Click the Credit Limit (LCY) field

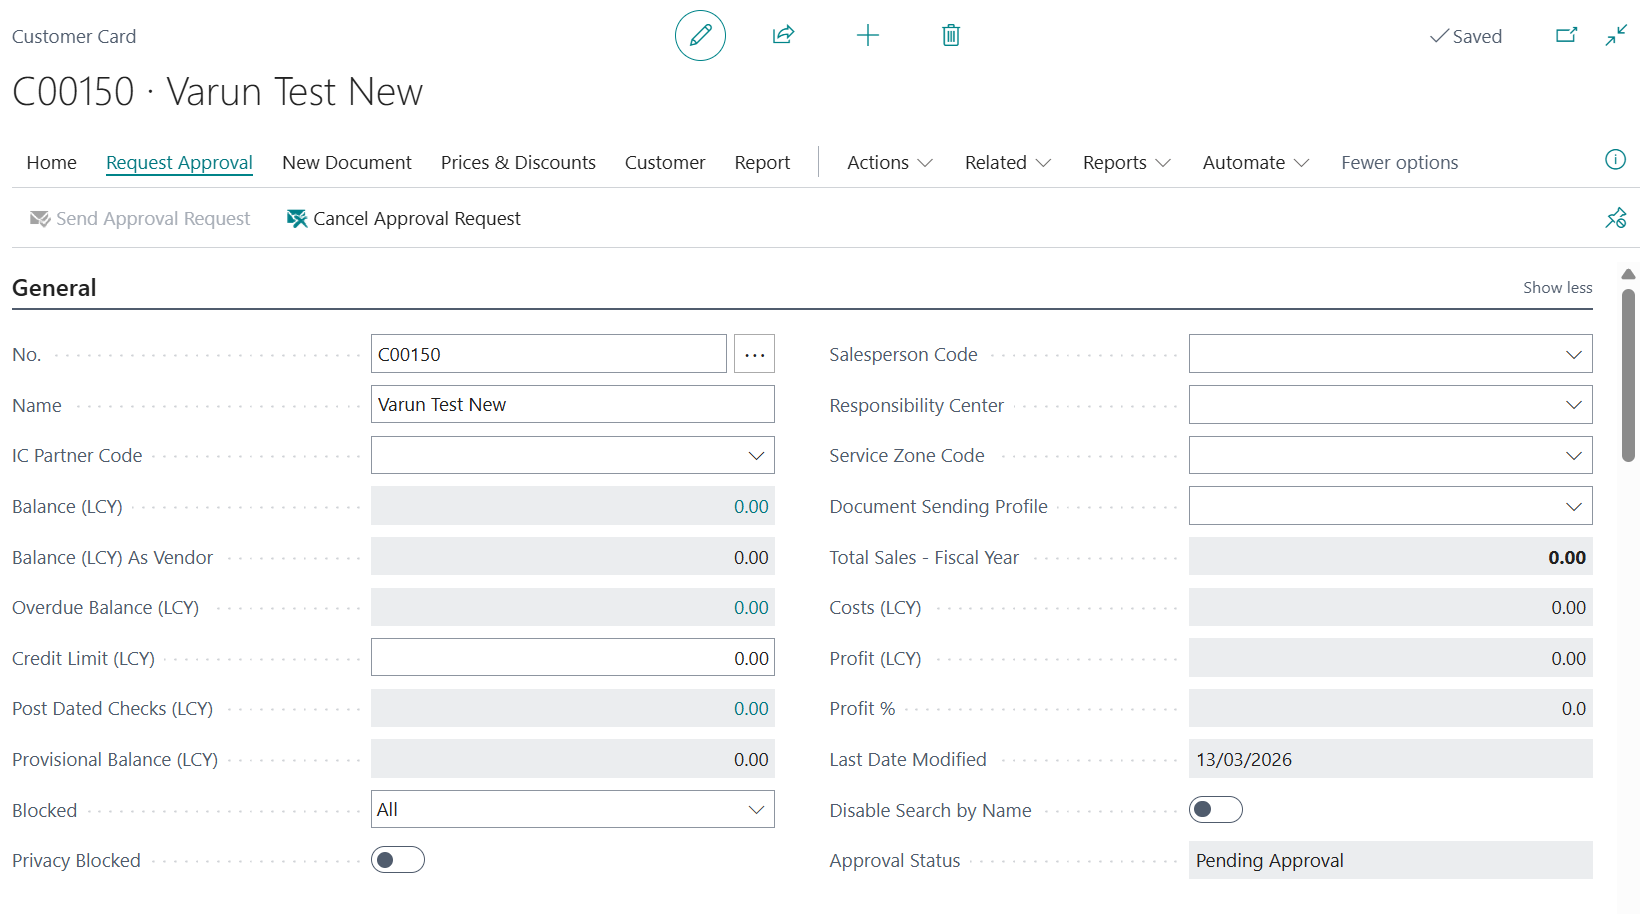(572, 658)
